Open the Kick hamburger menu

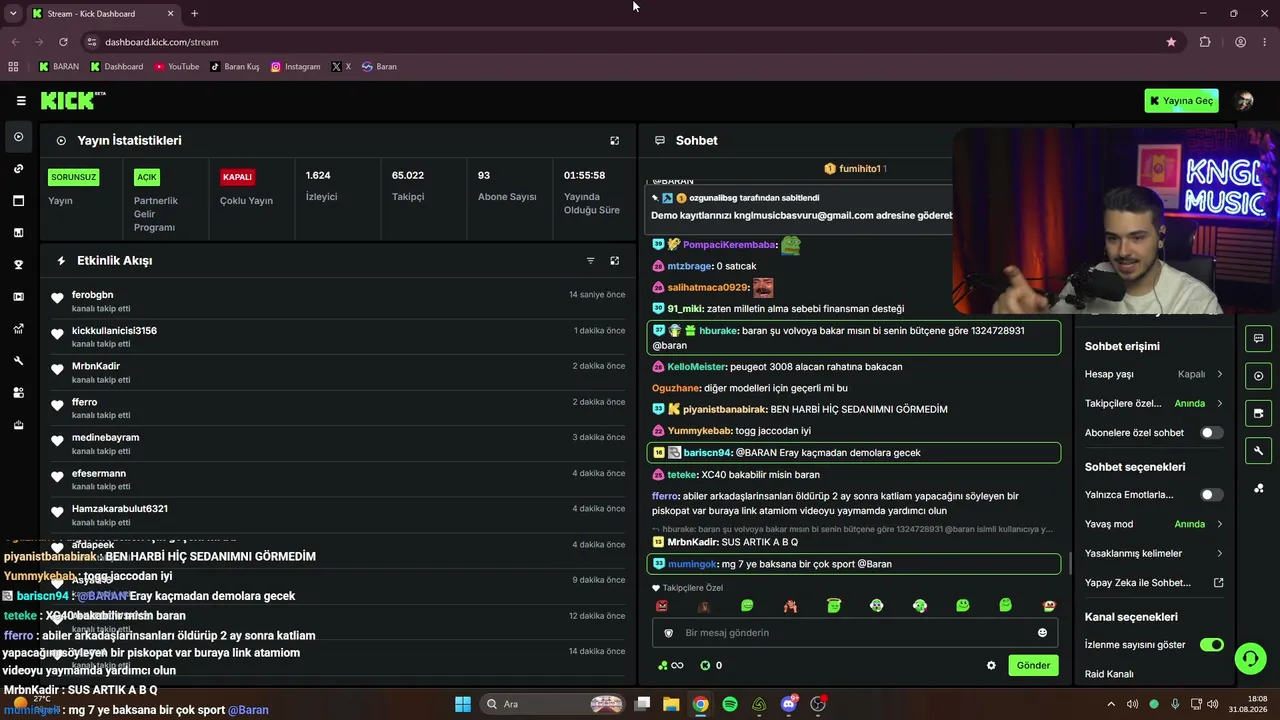(21, 101)
